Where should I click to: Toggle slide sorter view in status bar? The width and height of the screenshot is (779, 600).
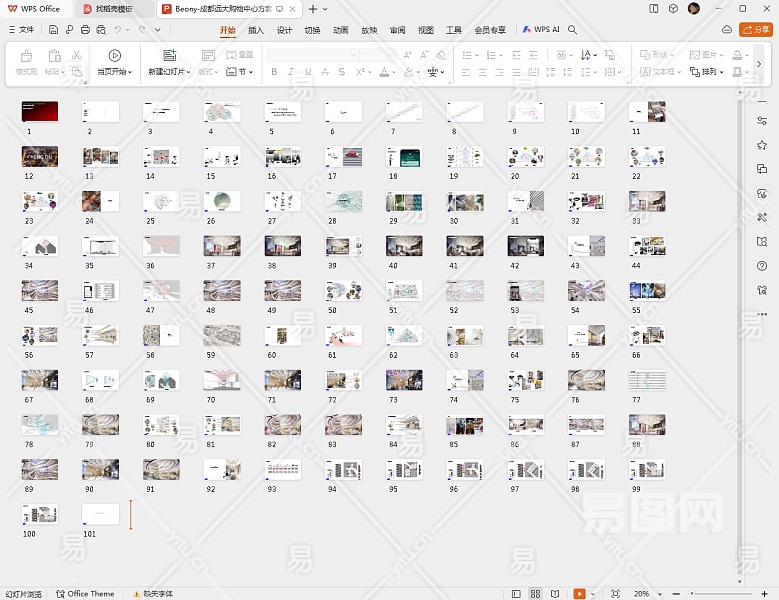pyautogui.click(x=535, y=594)
